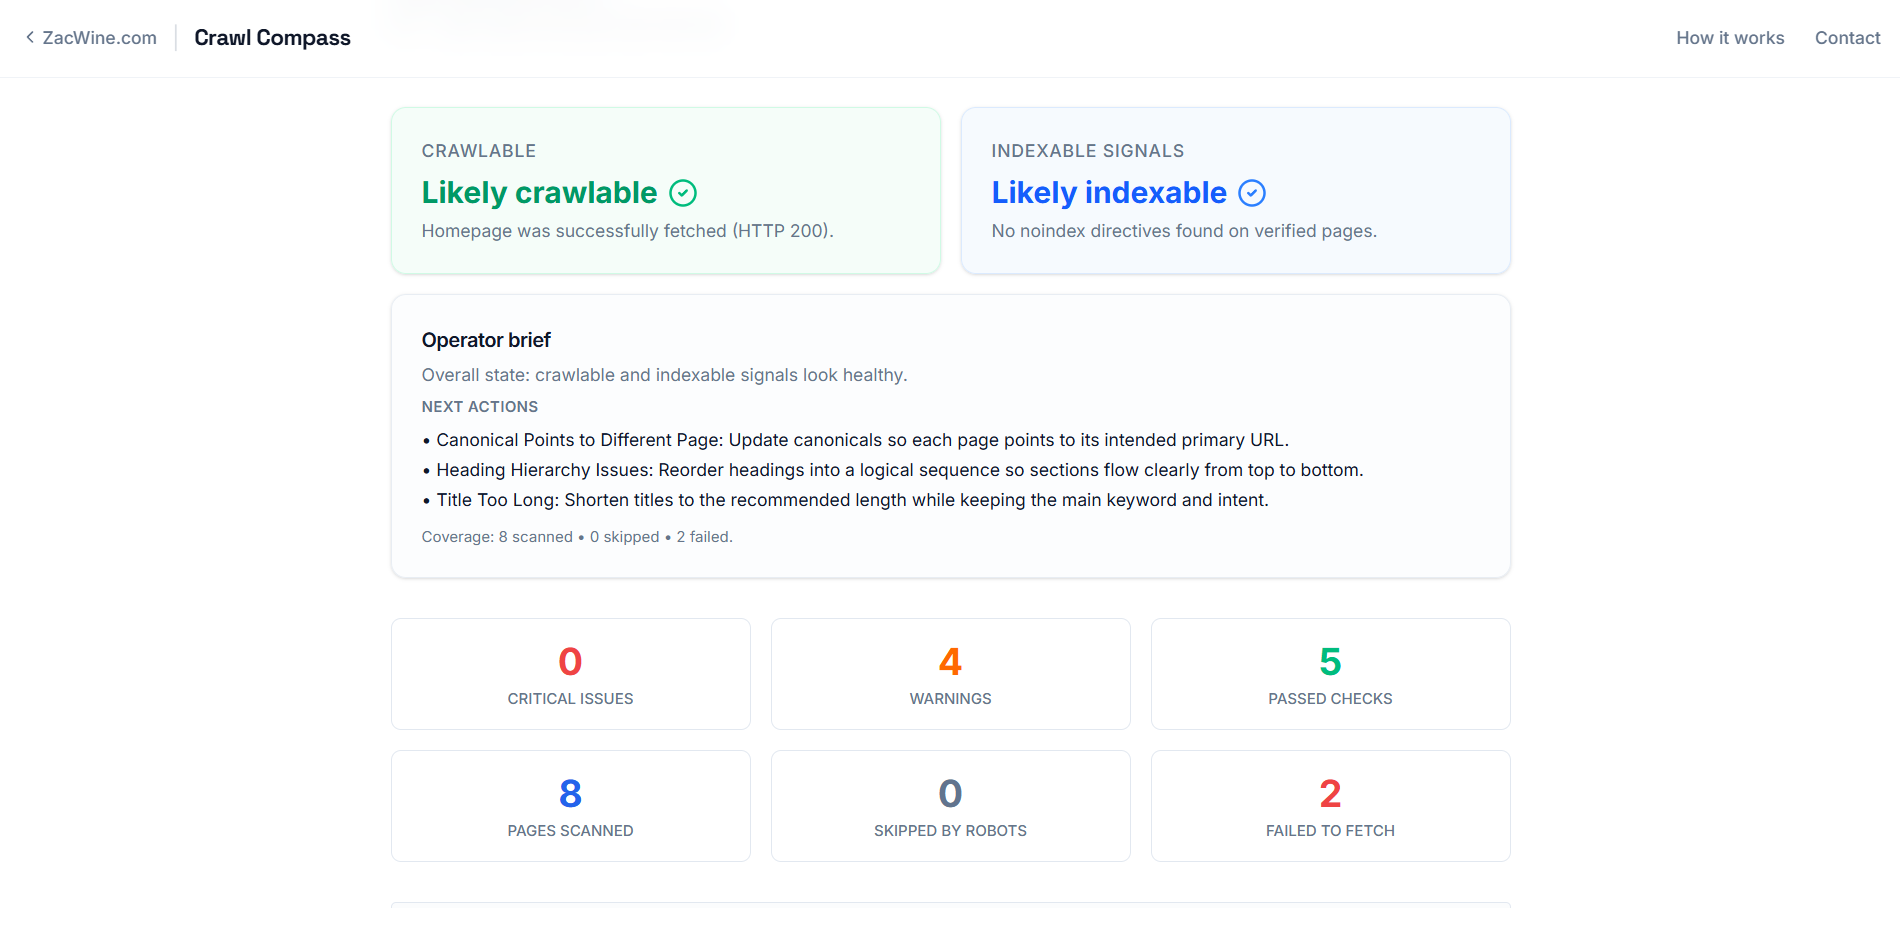Open the 5 Passed Checks card
1900x935 pixels.
[1331, 674]
